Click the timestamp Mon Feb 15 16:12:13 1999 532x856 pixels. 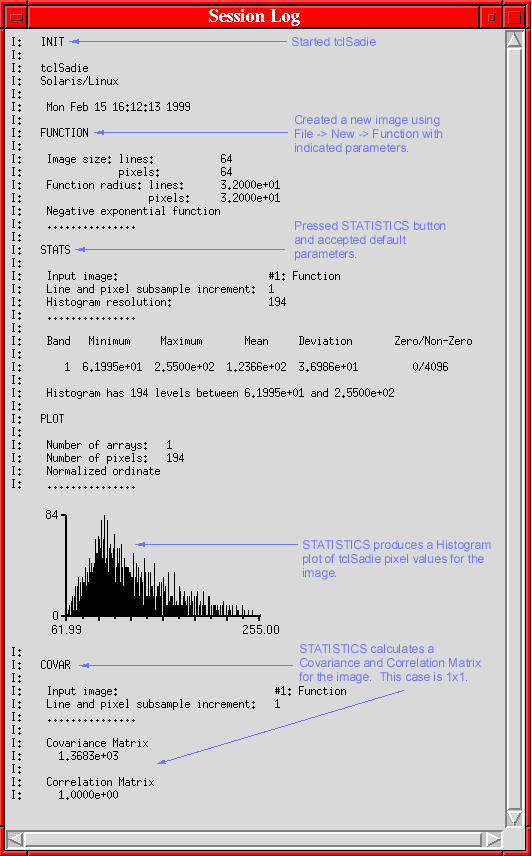point(118,107)
